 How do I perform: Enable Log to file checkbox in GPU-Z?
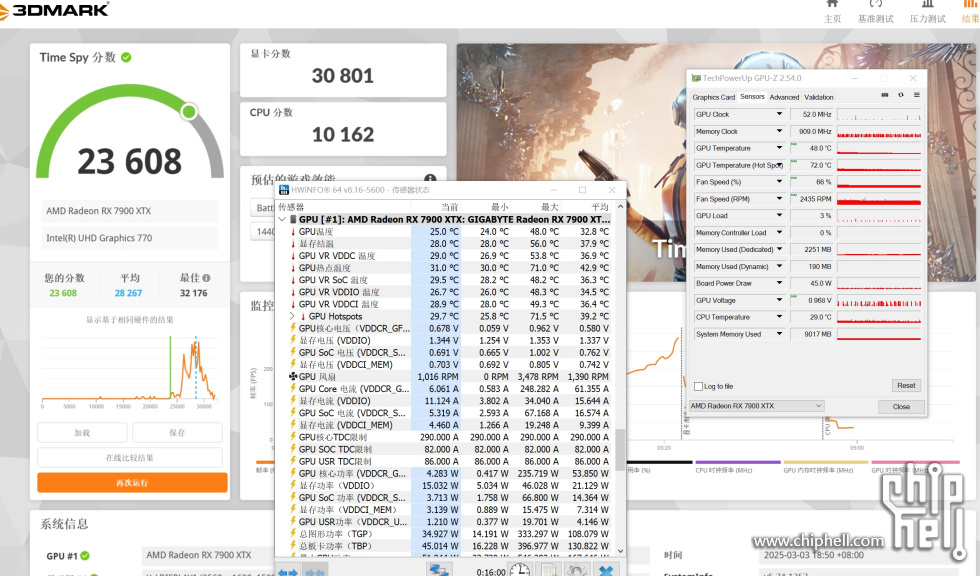(x=699, y=387)
